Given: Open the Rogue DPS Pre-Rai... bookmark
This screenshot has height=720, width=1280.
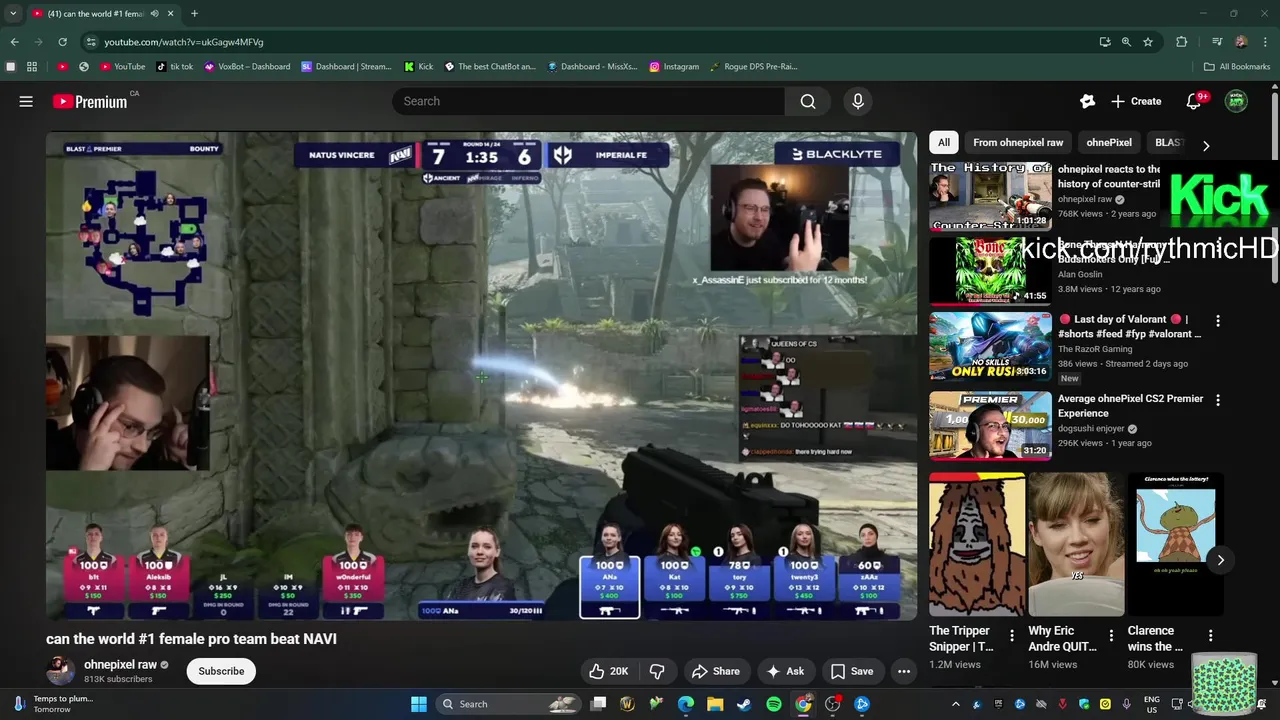Looking at the screenshot, I should 754,67.
